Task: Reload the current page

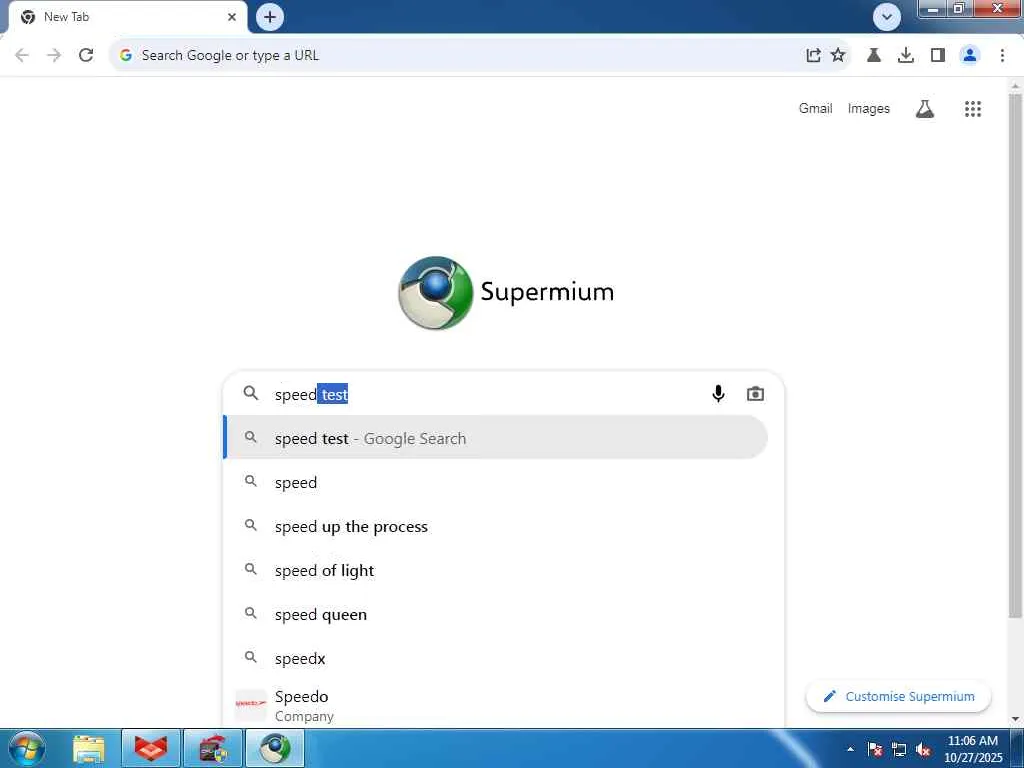Action: pos(86,56)
